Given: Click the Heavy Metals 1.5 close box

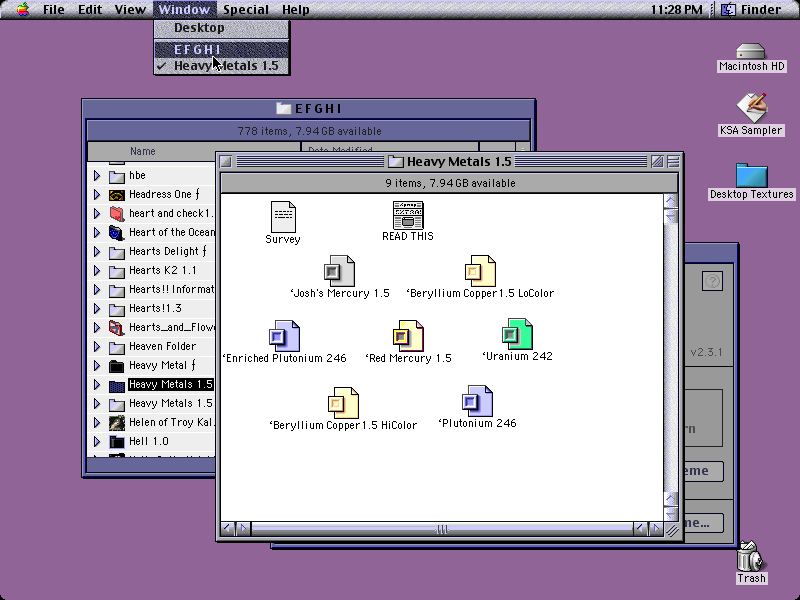Looking at the screenshot, I should 226,162.
